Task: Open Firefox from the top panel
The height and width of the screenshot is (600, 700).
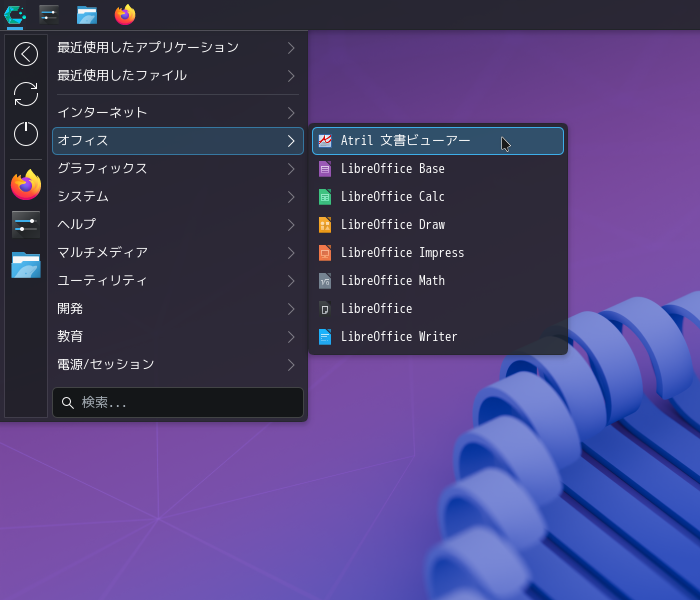Action: pos(125,15)
